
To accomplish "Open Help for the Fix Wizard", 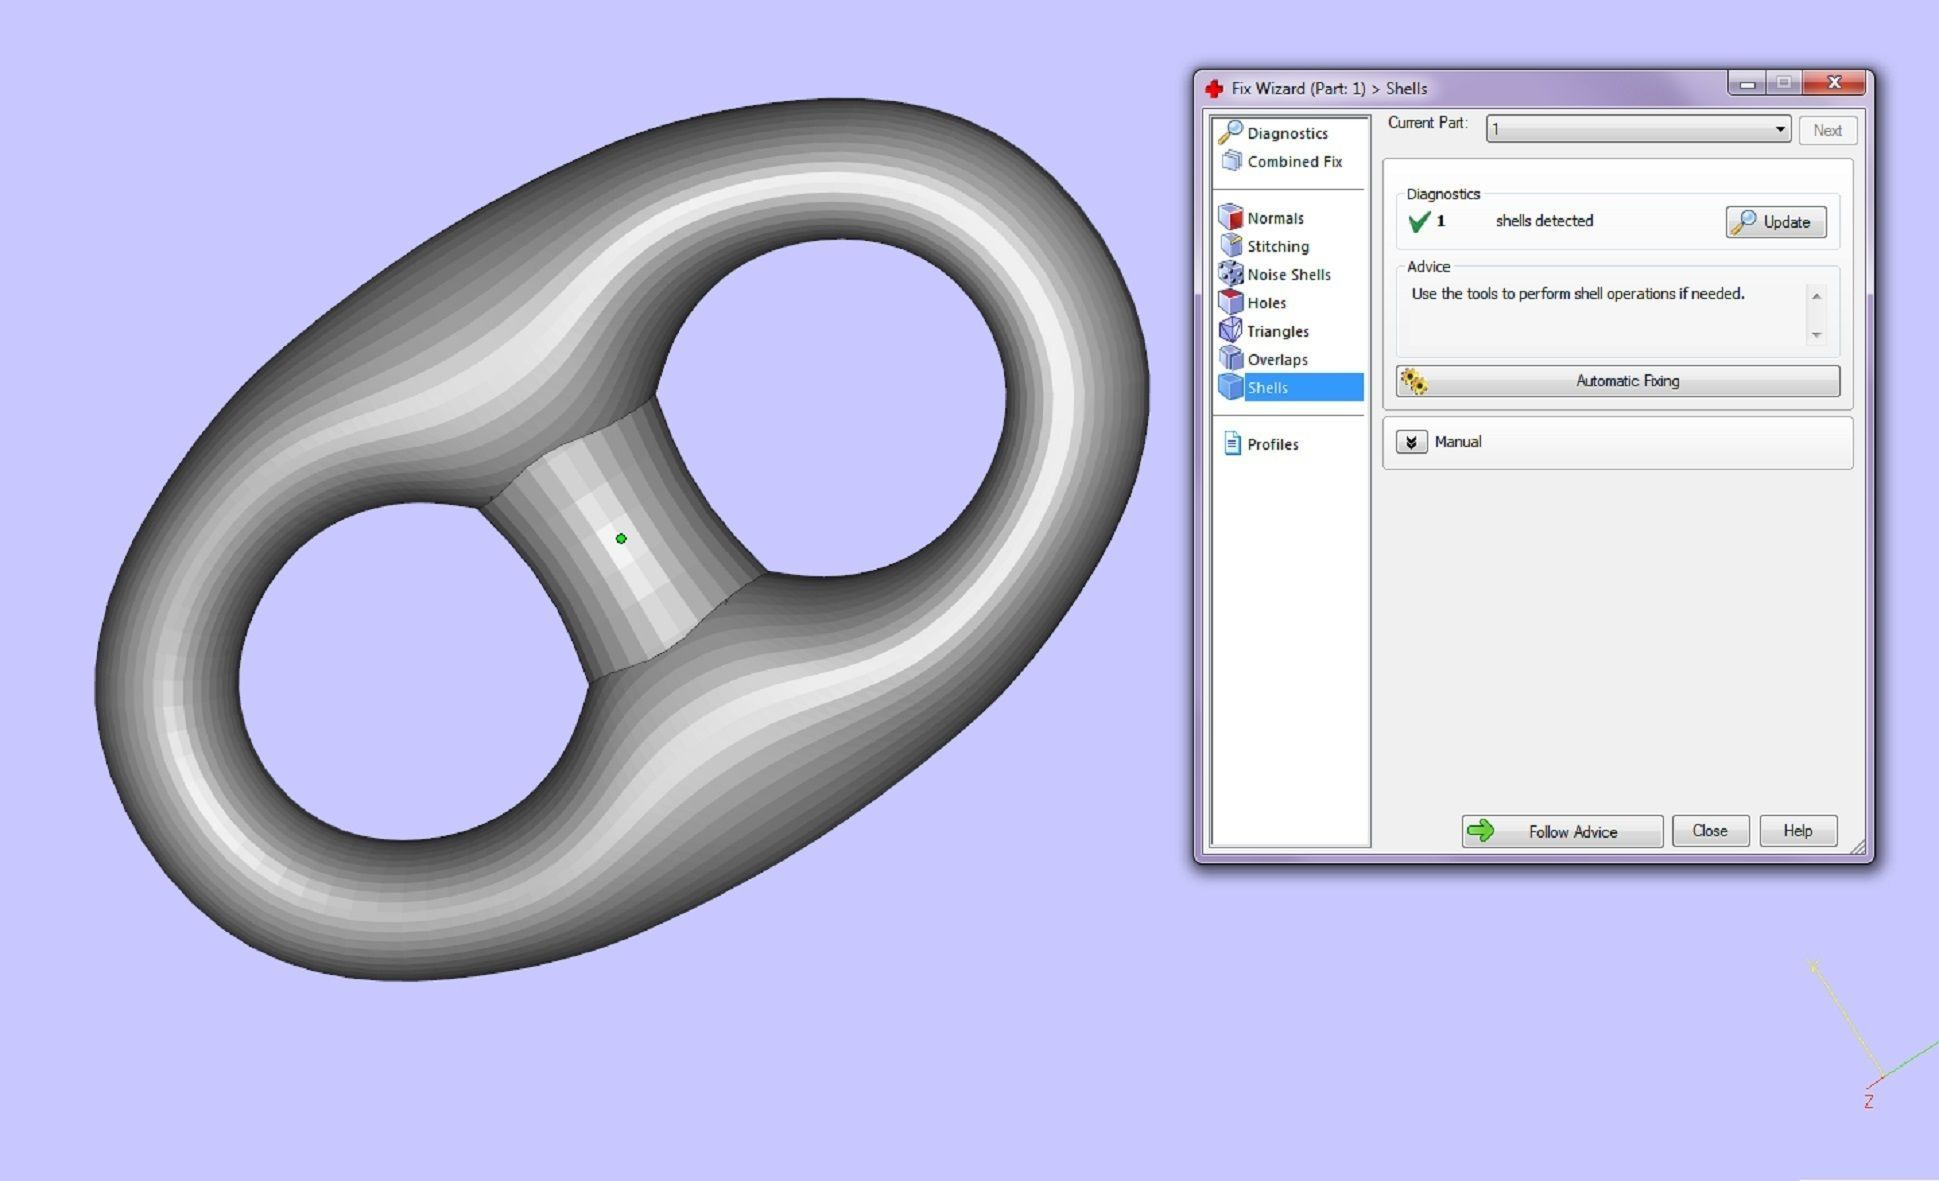I will pyautogui.click(x=1797, y=831).
